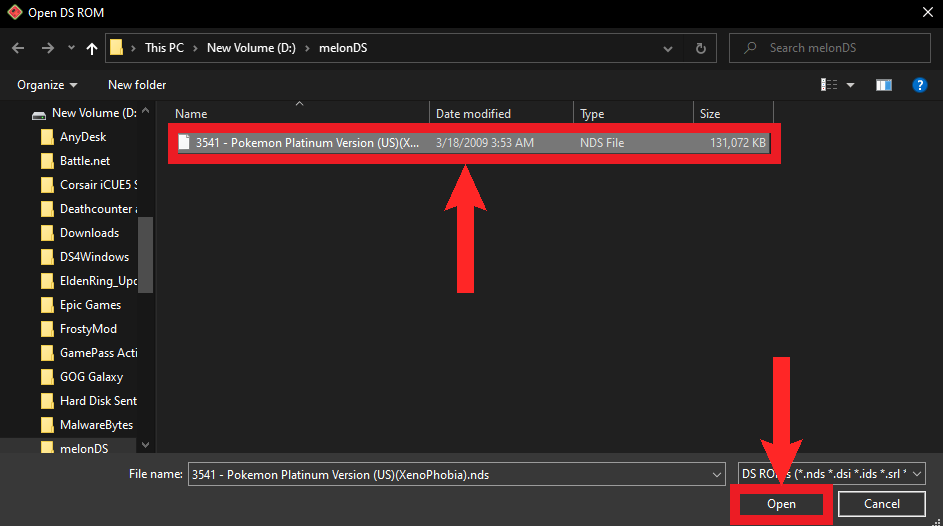Click the NDS File type cell
Viewport: 943px width, 526px height.
[602, 143]
